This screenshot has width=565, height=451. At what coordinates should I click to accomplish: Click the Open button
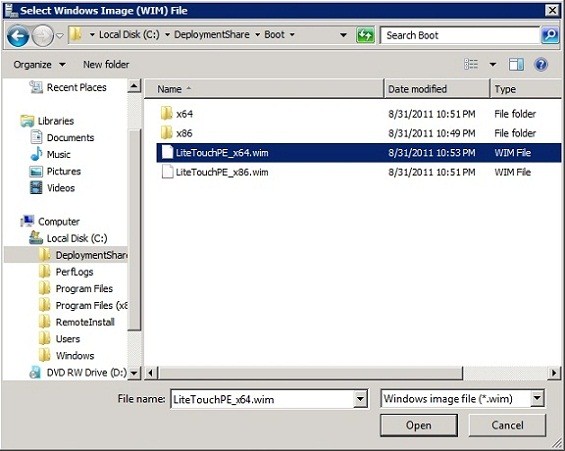419,425
